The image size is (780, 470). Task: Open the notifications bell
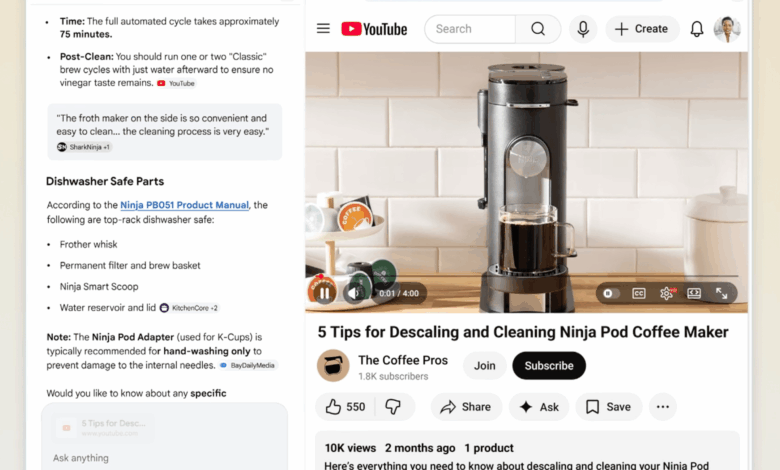tap(697, 29)
